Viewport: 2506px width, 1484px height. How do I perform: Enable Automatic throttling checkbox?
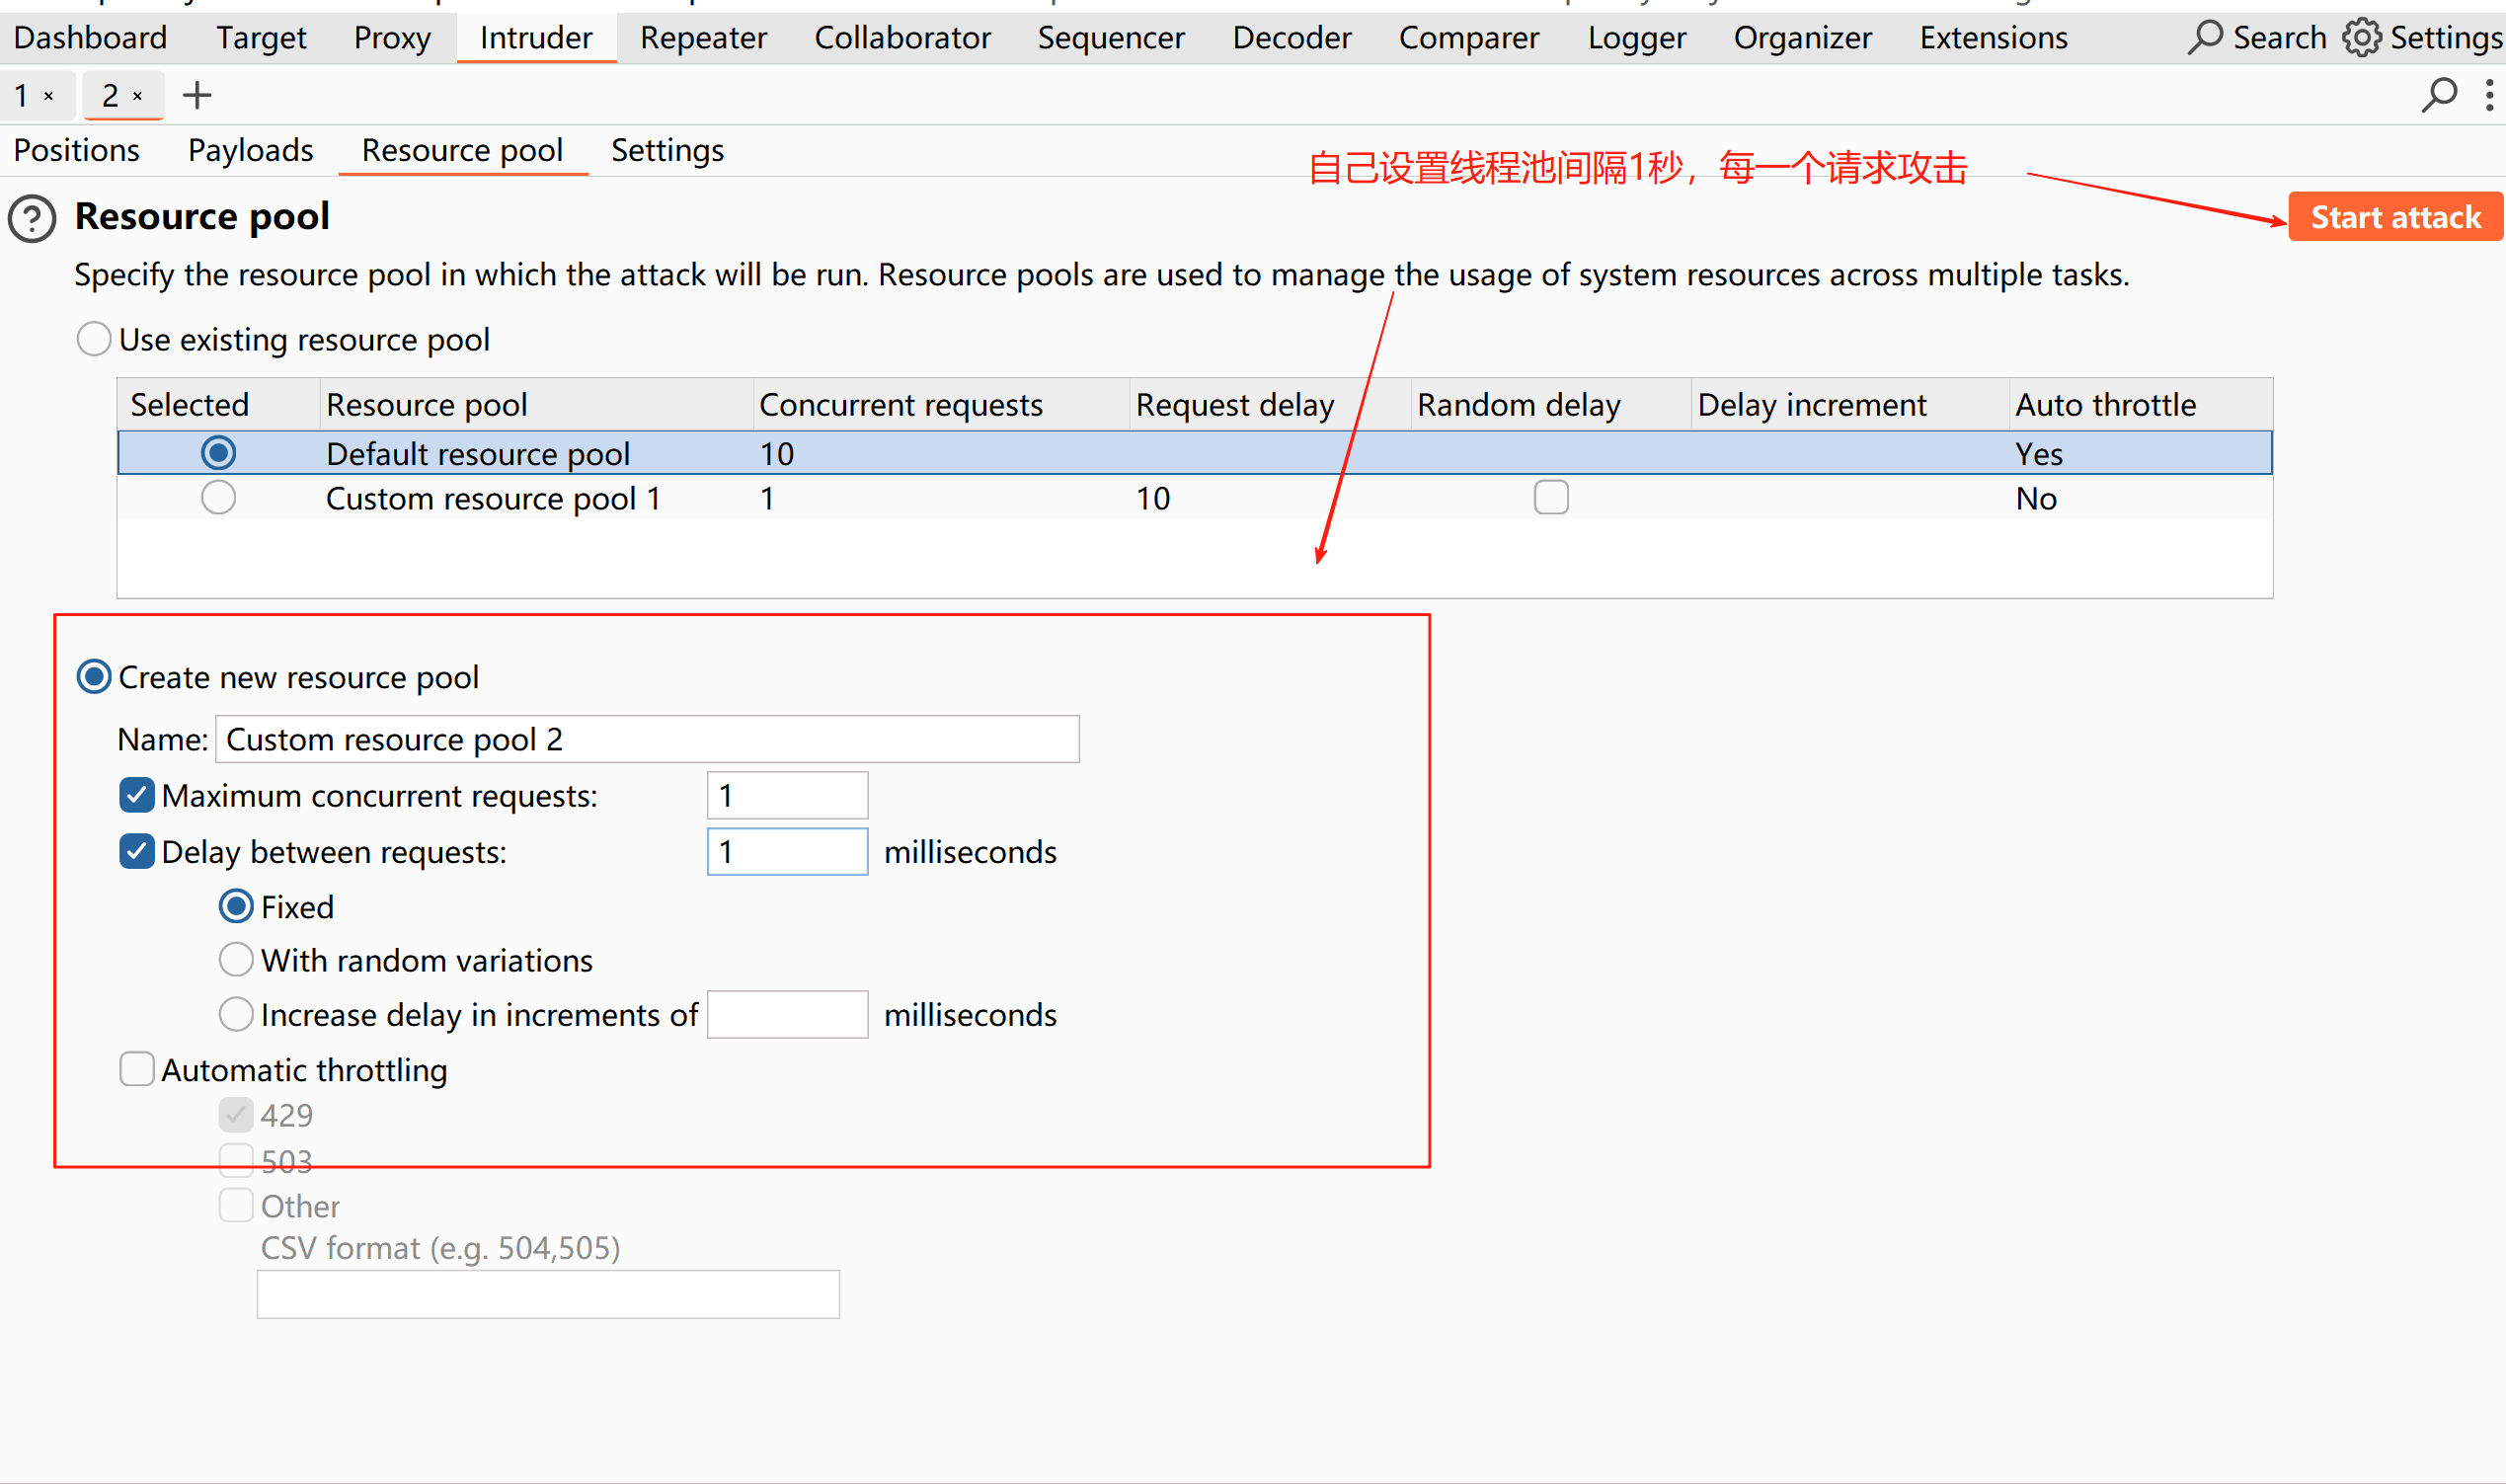point(137,1069)
